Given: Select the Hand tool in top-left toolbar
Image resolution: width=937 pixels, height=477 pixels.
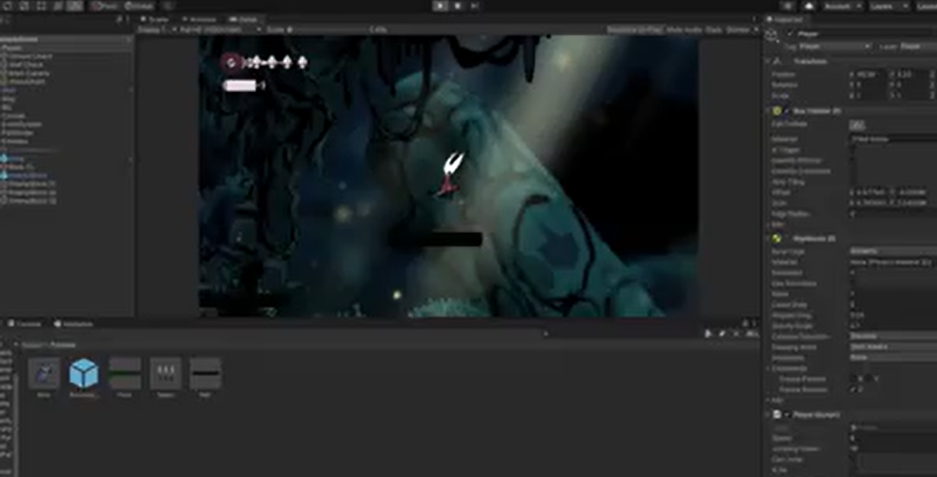Looking at the screenshot, I should 8,6.
